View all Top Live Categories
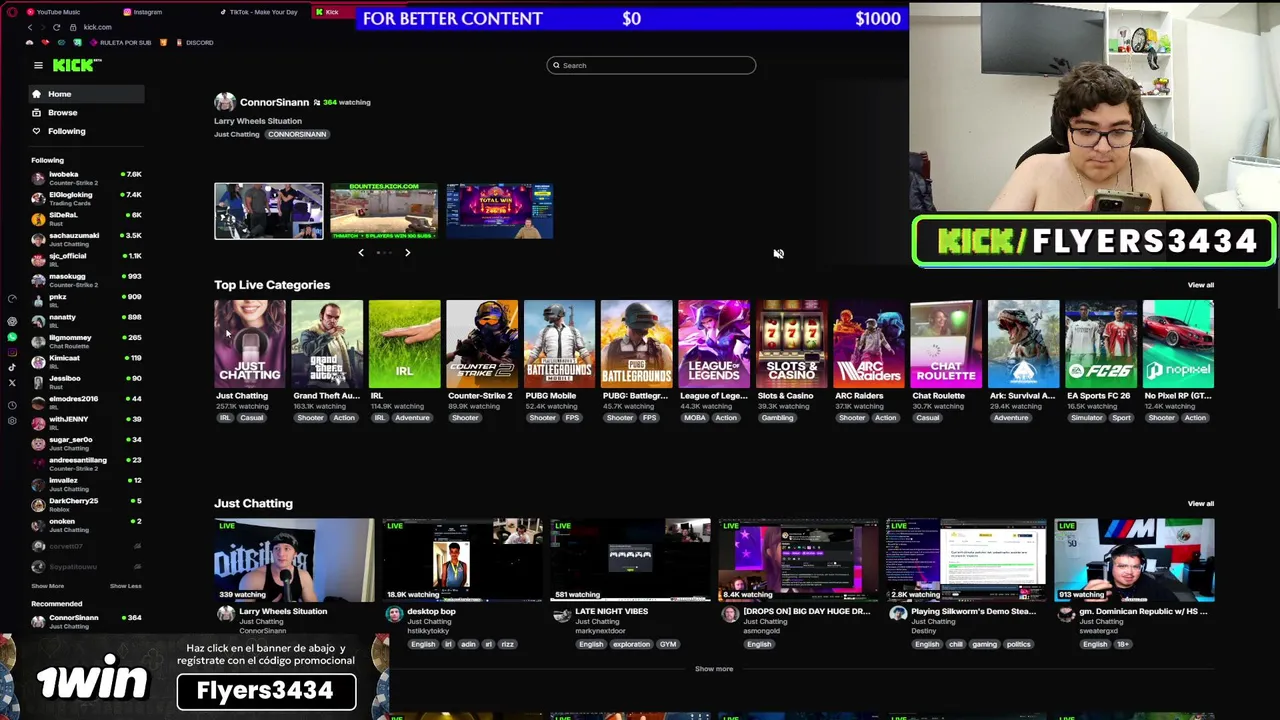 click(1201, 285)
